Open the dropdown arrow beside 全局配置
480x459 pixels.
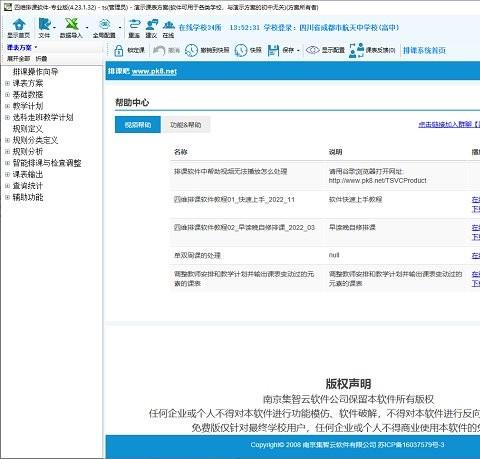point(120,28)
